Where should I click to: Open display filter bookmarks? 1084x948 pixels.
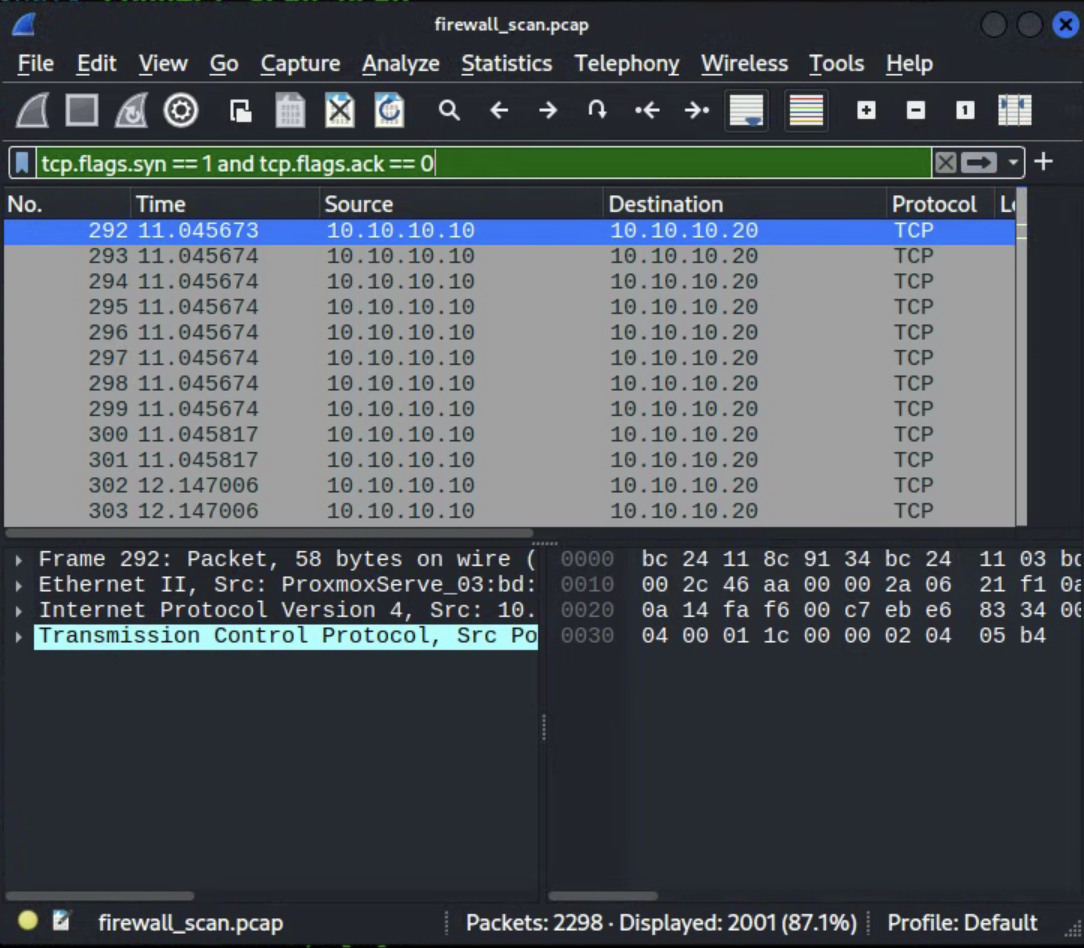[x=21, y=162]
